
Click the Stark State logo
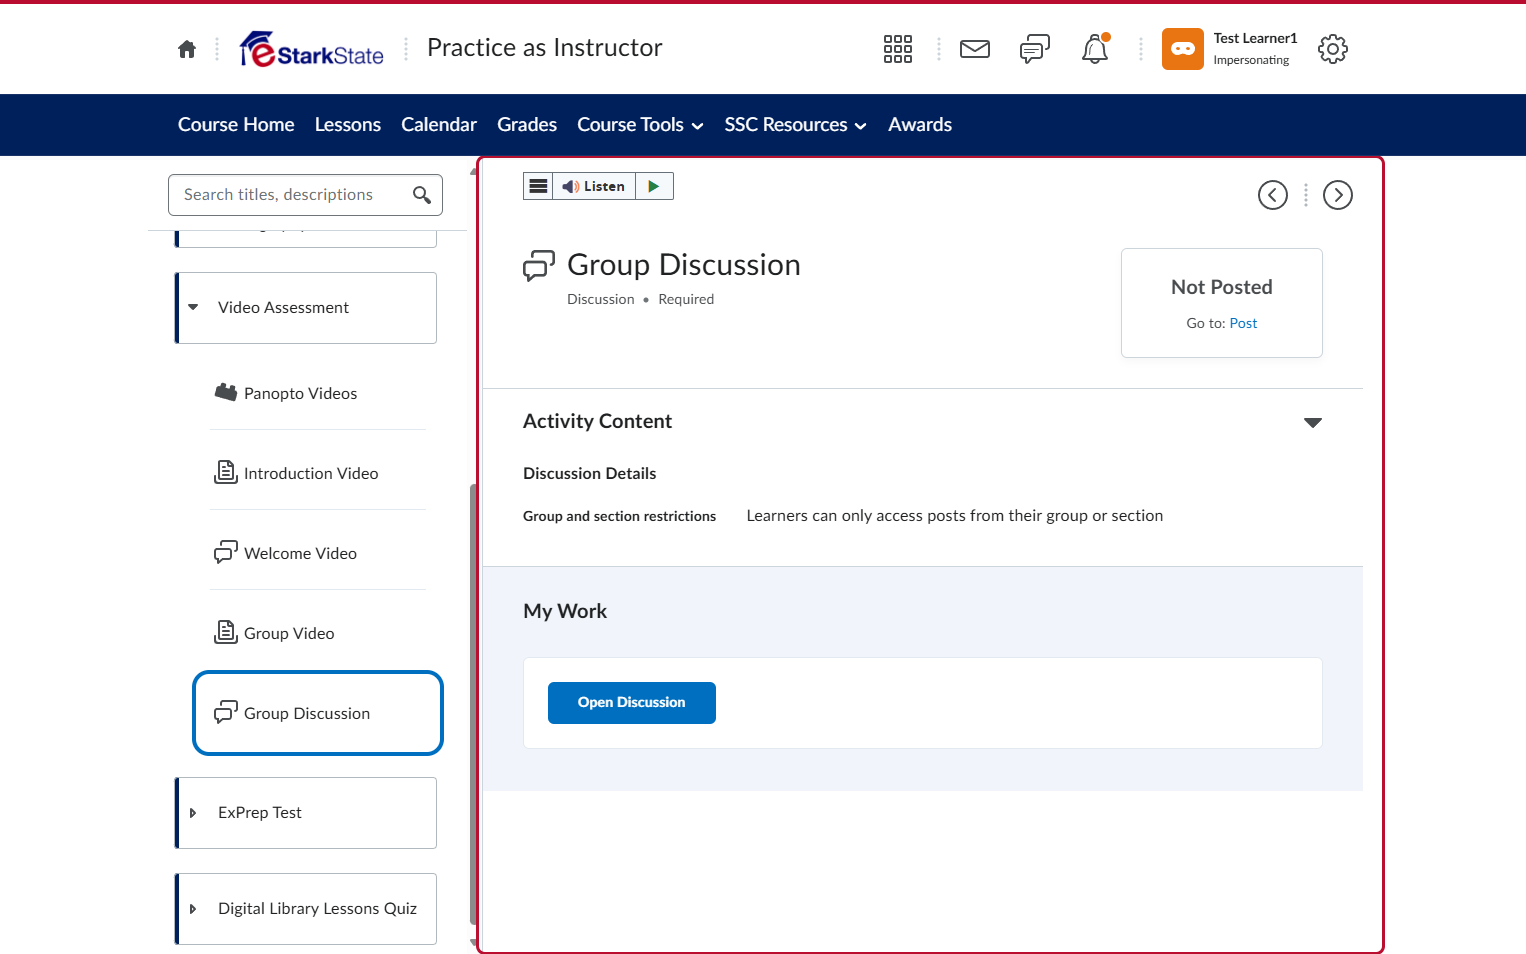(312, 49)
